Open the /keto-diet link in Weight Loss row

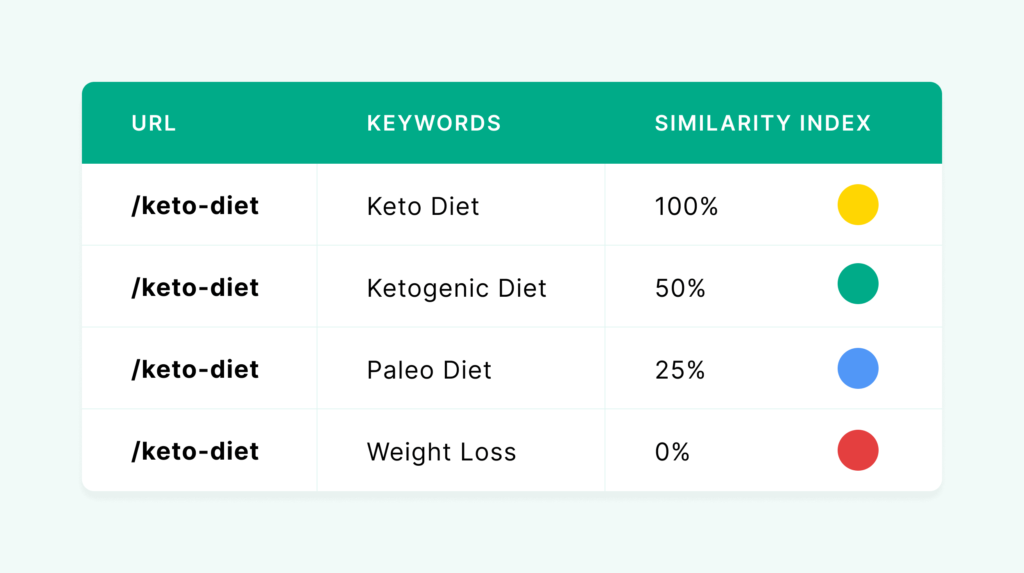pos(195,452)
